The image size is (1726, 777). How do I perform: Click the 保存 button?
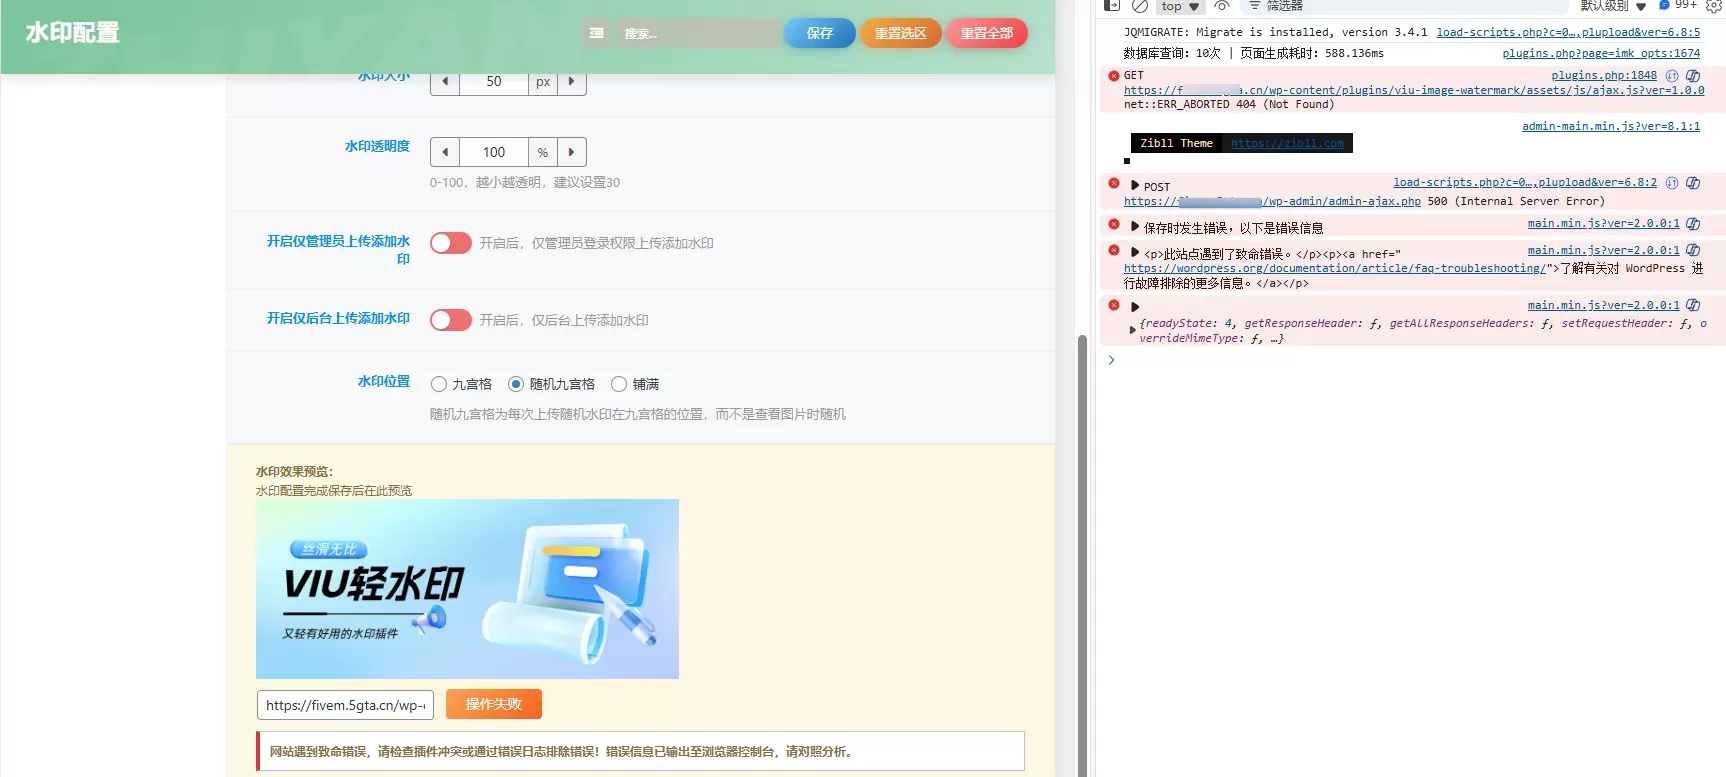820,33
